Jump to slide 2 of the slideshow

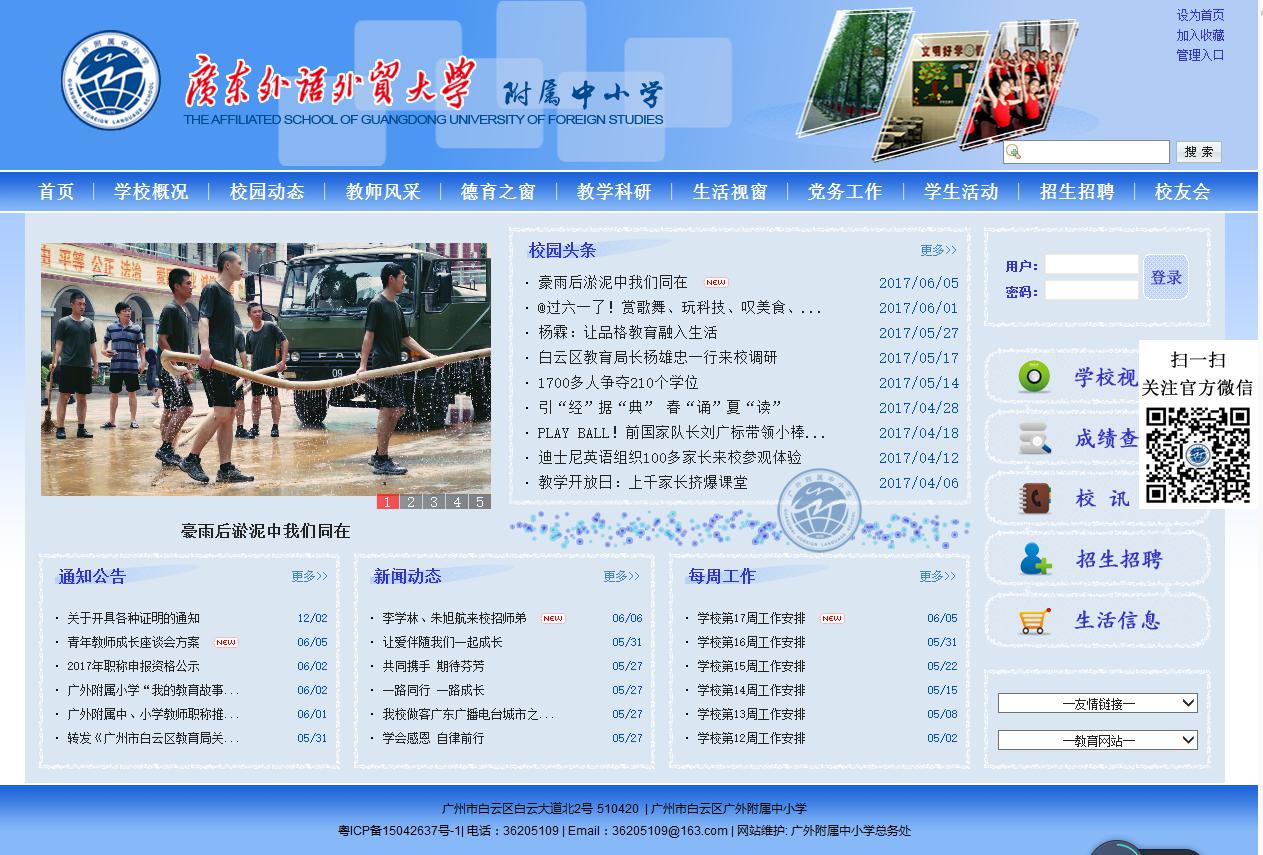tap(411, 502)
